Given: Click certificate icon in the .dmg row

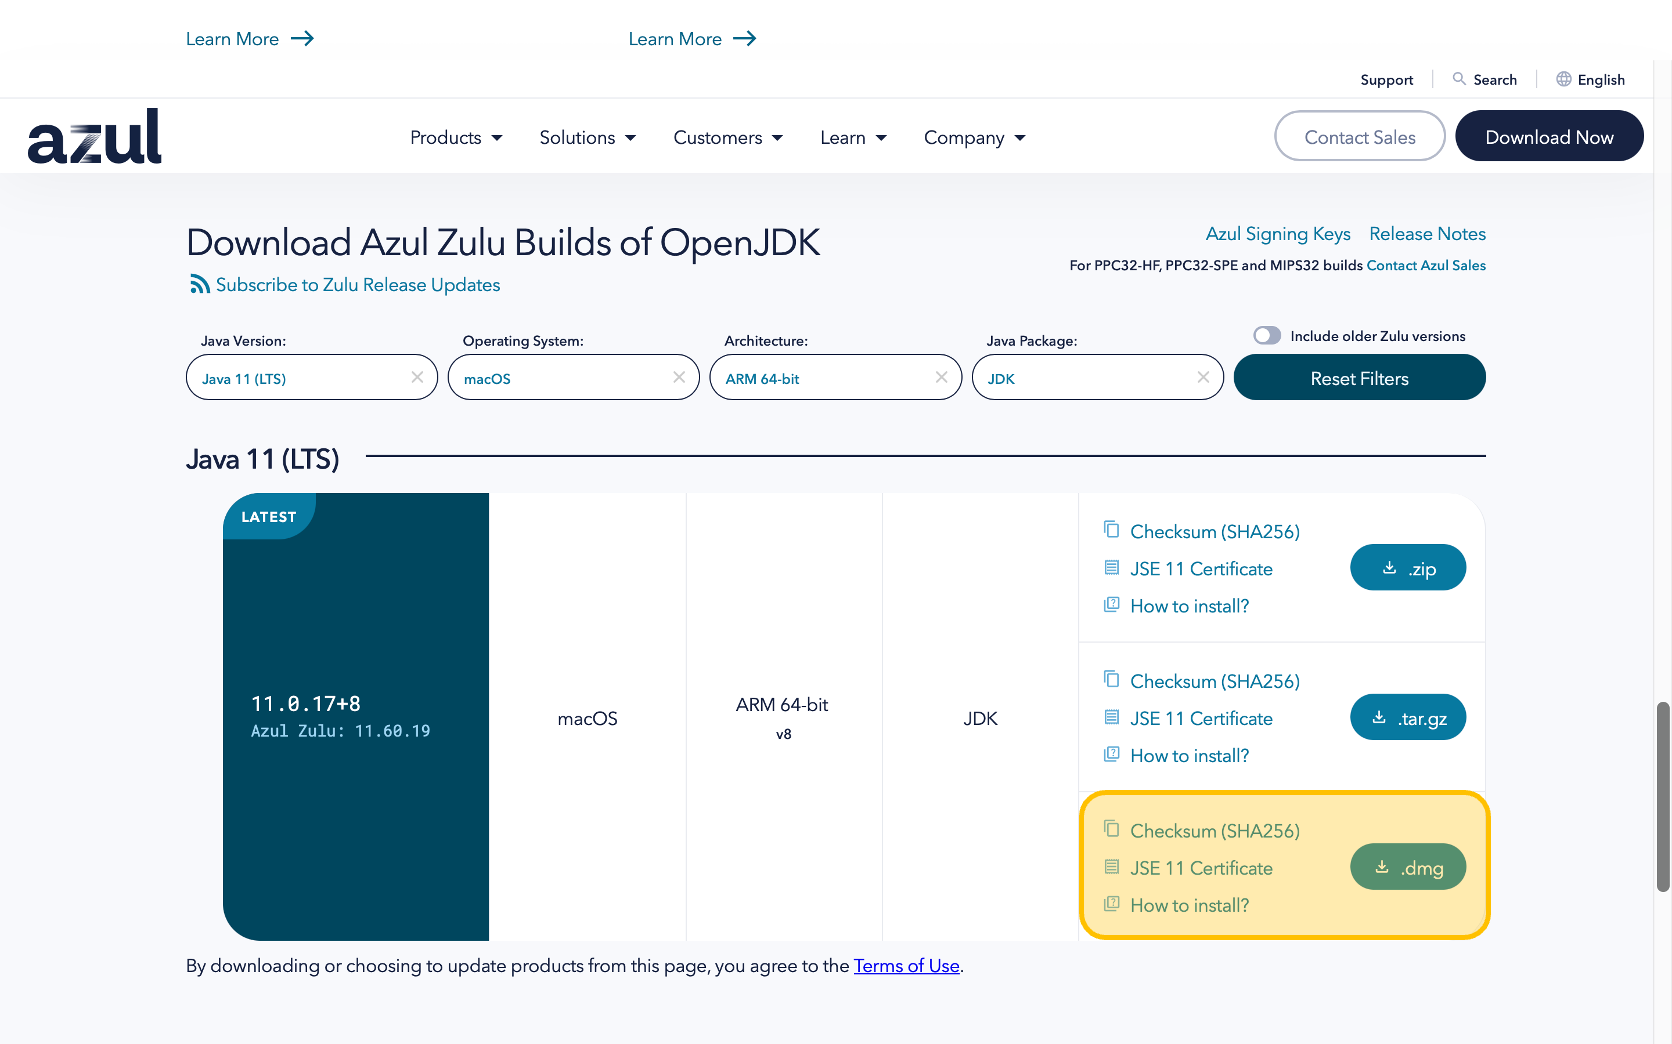Looking at the screenshot, I should pos(1111,866).
